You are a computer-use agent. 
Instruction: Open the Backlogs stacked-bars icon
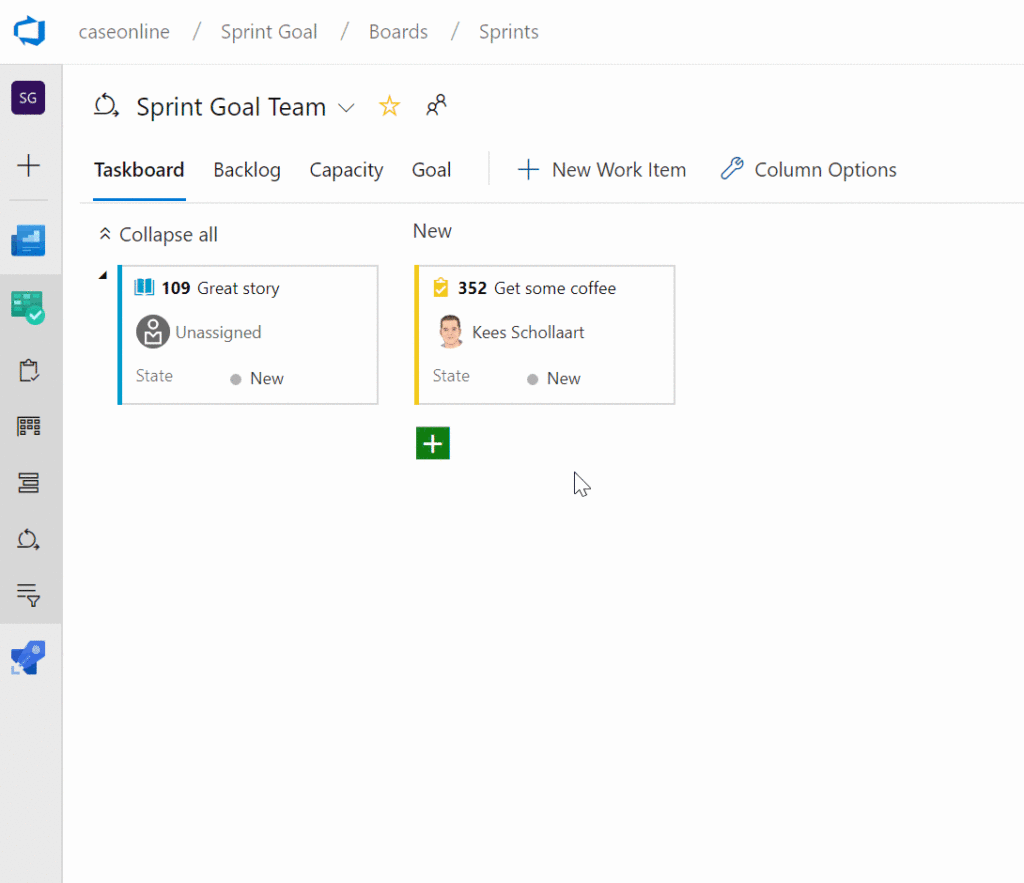pyautogui.click(x=28, y=483)
